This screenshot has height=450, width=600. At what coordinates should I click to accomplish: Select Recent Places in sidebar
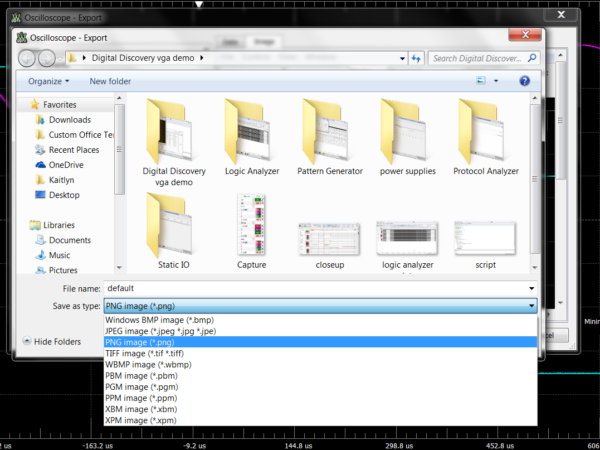click(74, 150)
